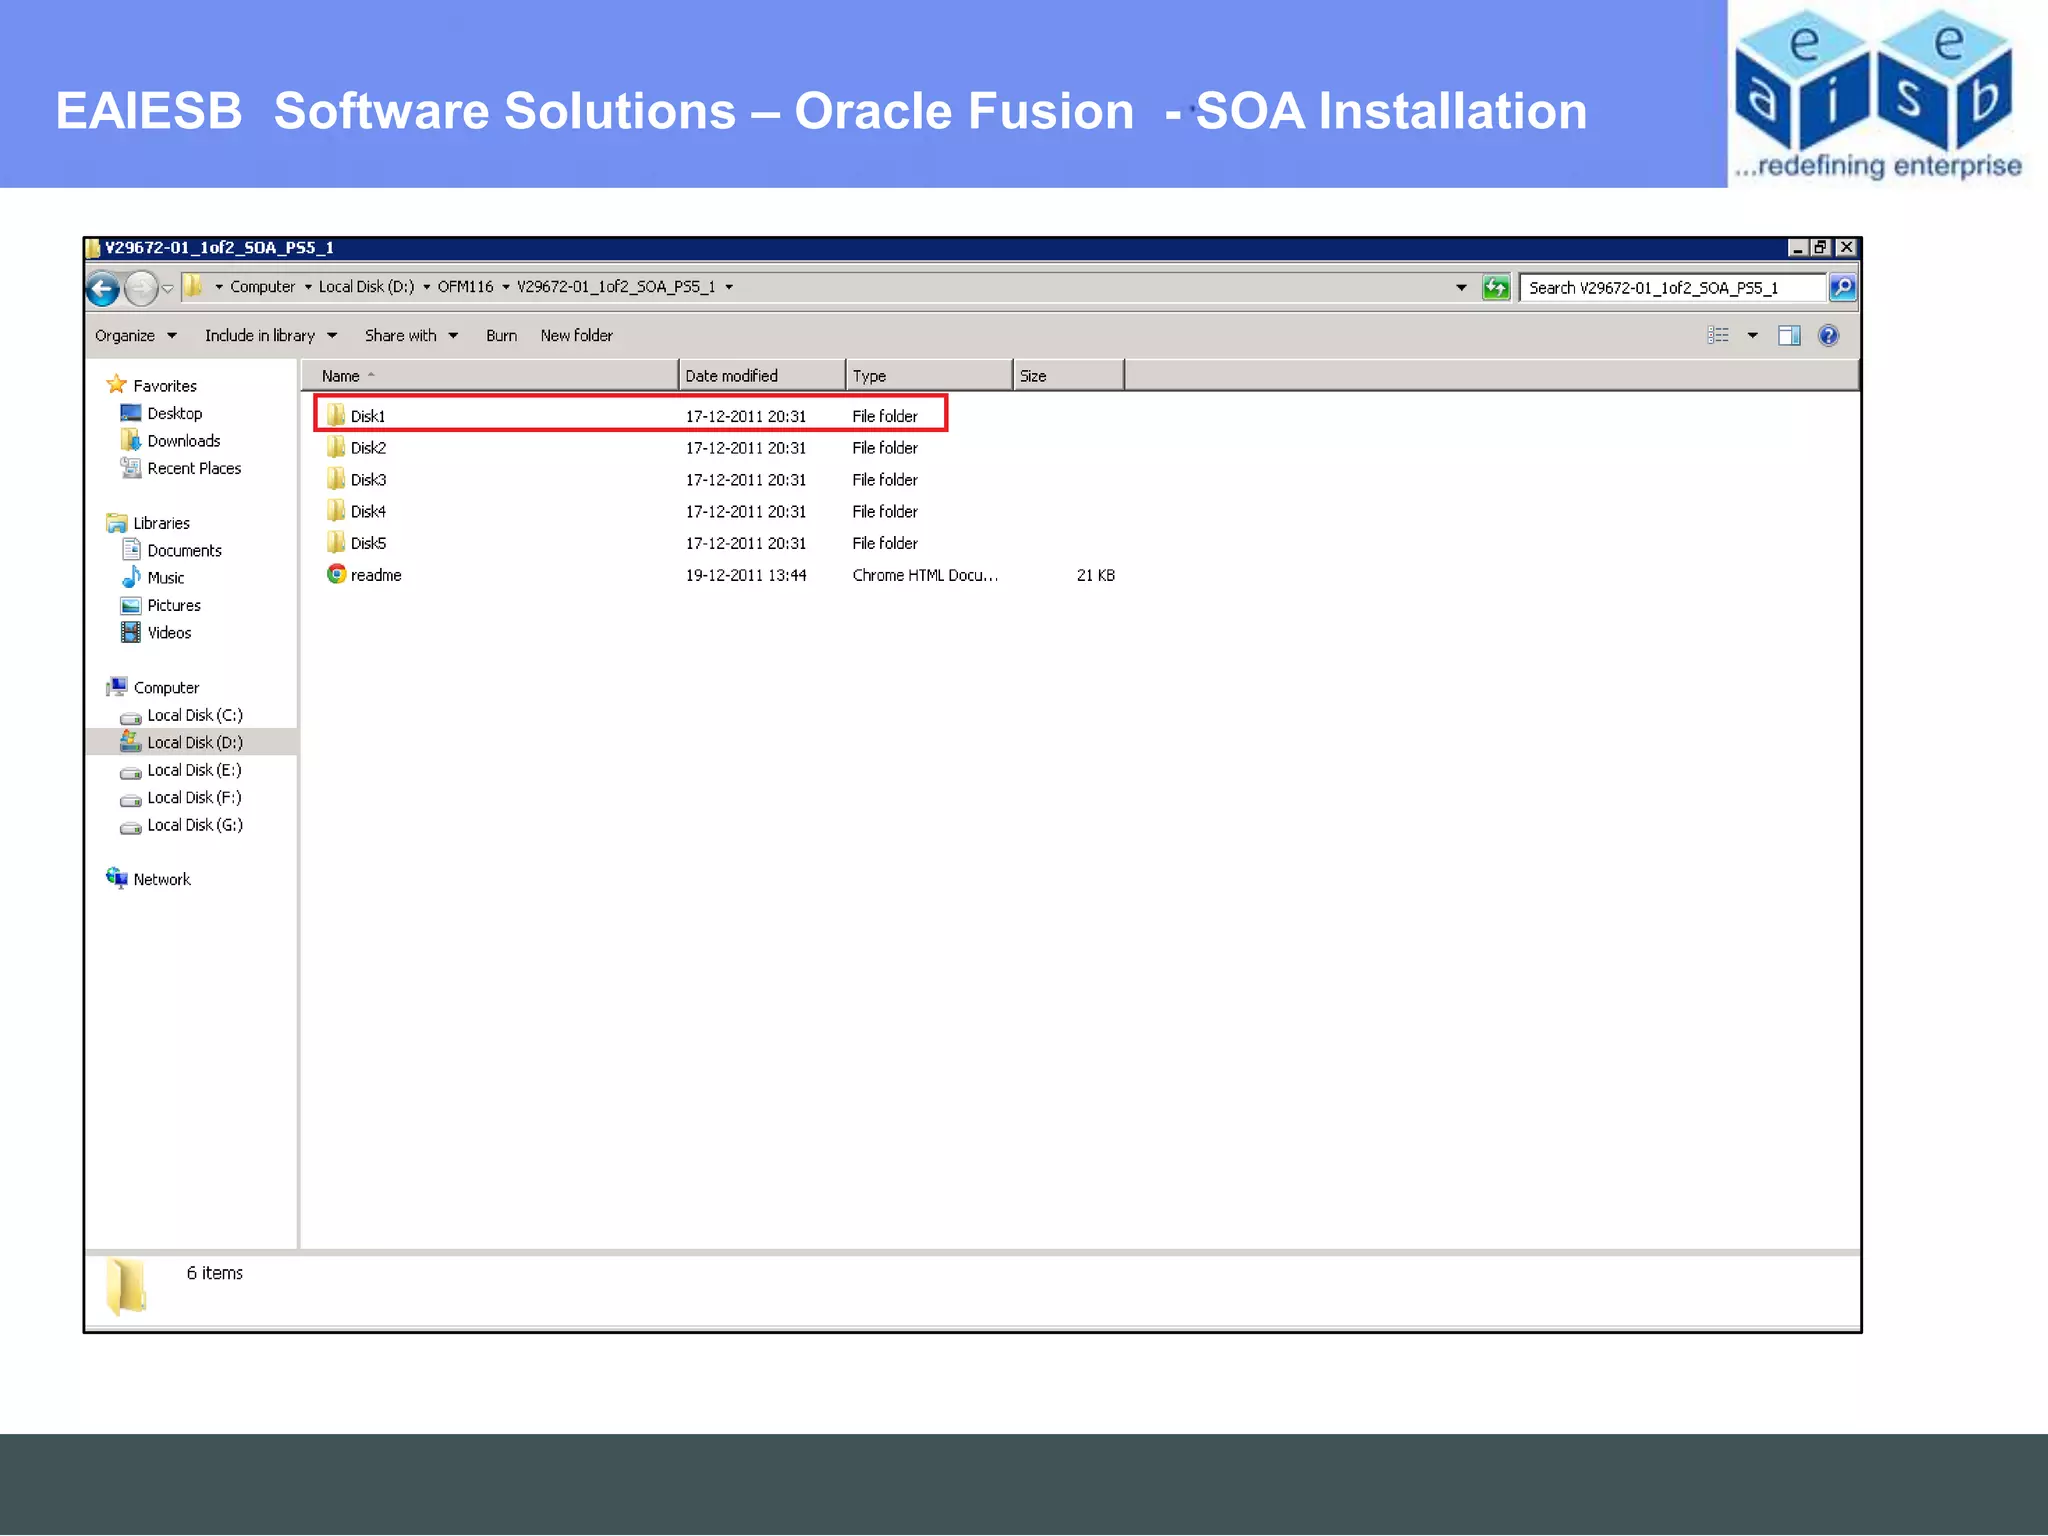The height and width of the screenshot is (1536, 2048).
Task: Select the Disk2 folder
Action: click(367, 448)
